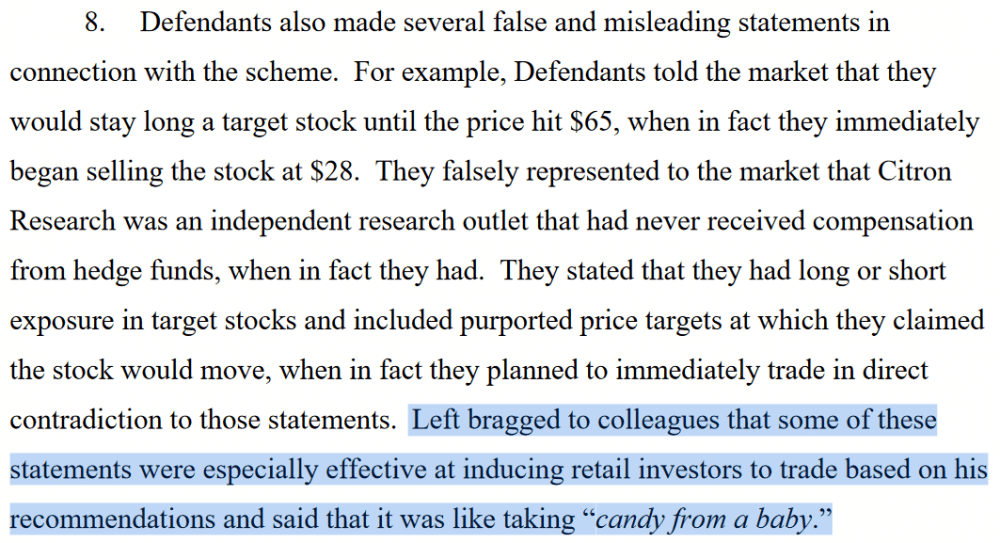Click the "$28" price figure

(334, 172)
